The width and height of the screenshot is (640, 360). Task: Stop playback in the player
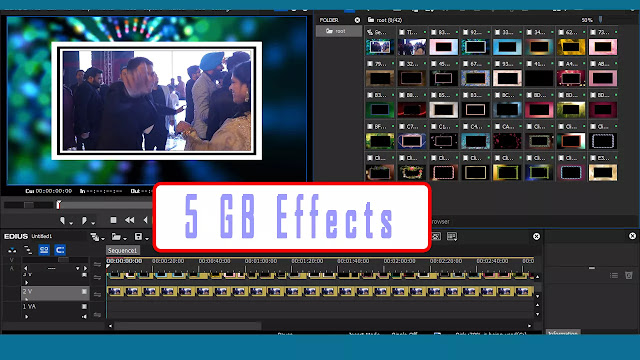click(x=113, y=220)
